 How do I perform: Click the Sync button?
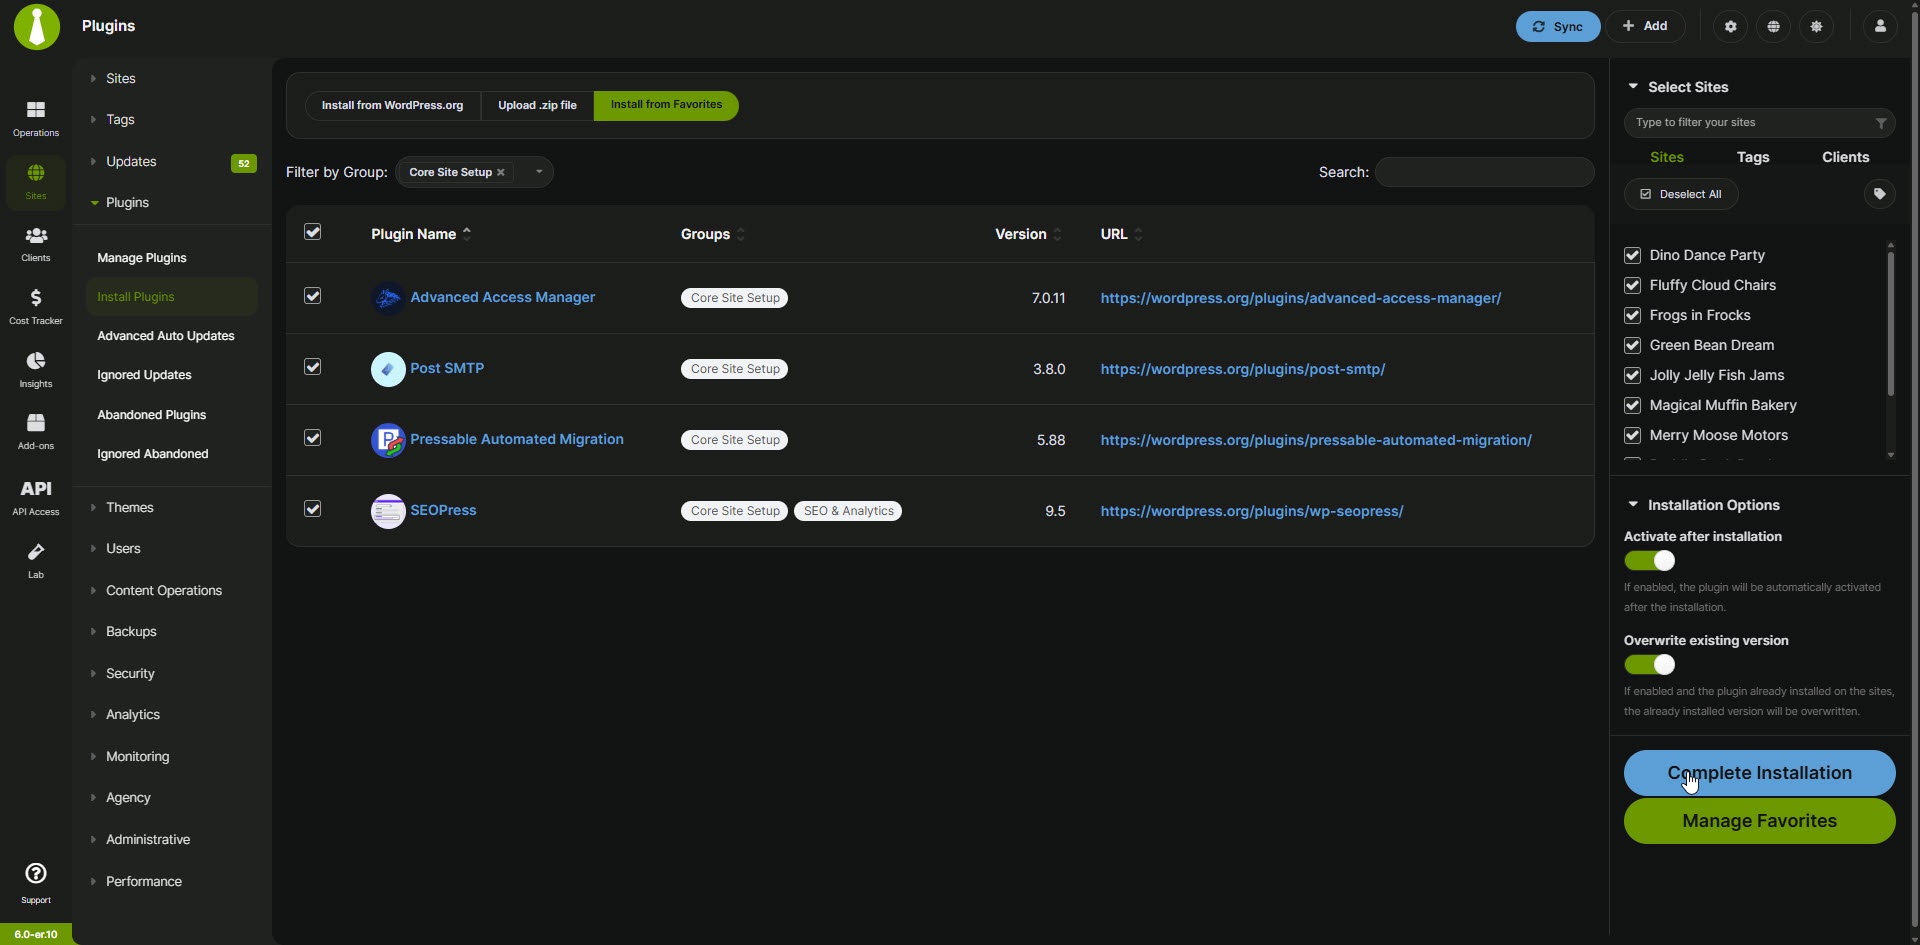[x=1557, y=26]
